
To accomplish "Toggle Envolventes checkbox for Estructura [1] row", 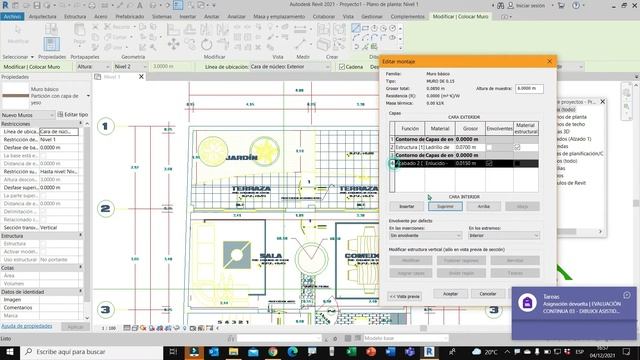I will click(x=489, y=147).
